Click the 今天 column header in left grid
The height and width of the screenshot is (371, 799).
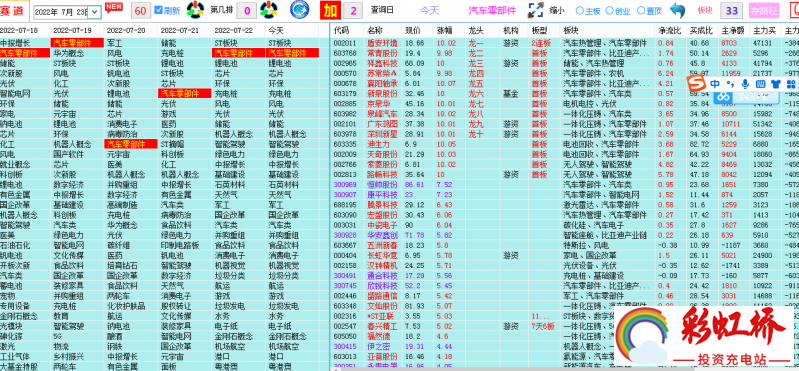[x=275, y=30]
